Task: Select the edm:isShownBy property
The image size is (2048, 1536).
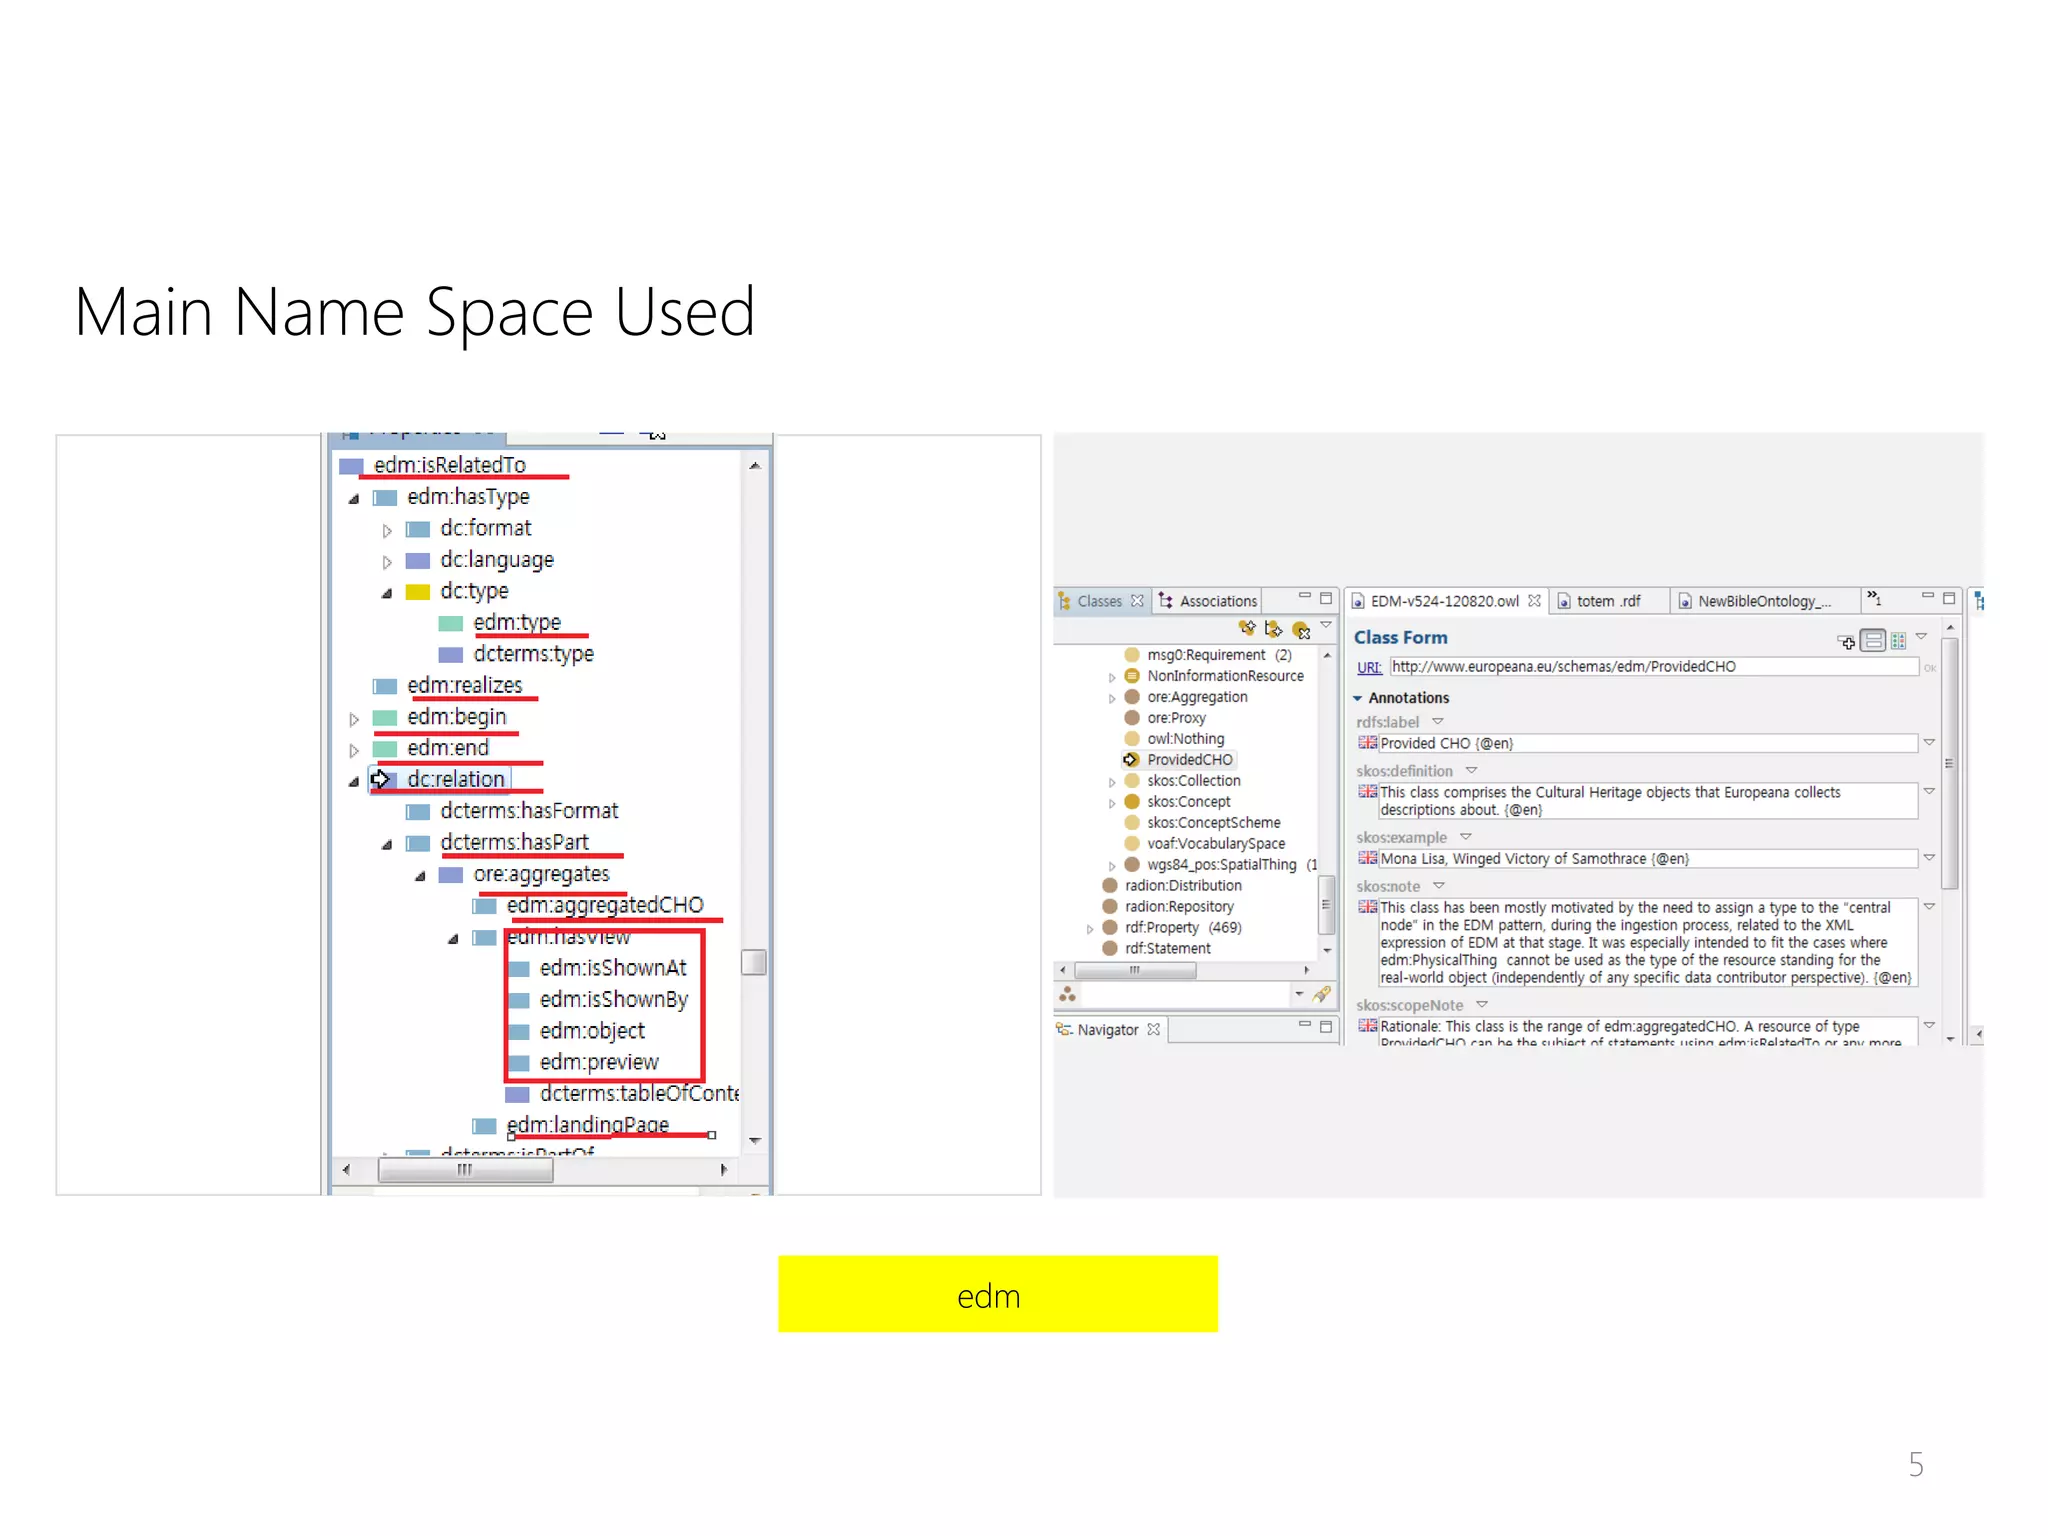Action: pos(614,999)
